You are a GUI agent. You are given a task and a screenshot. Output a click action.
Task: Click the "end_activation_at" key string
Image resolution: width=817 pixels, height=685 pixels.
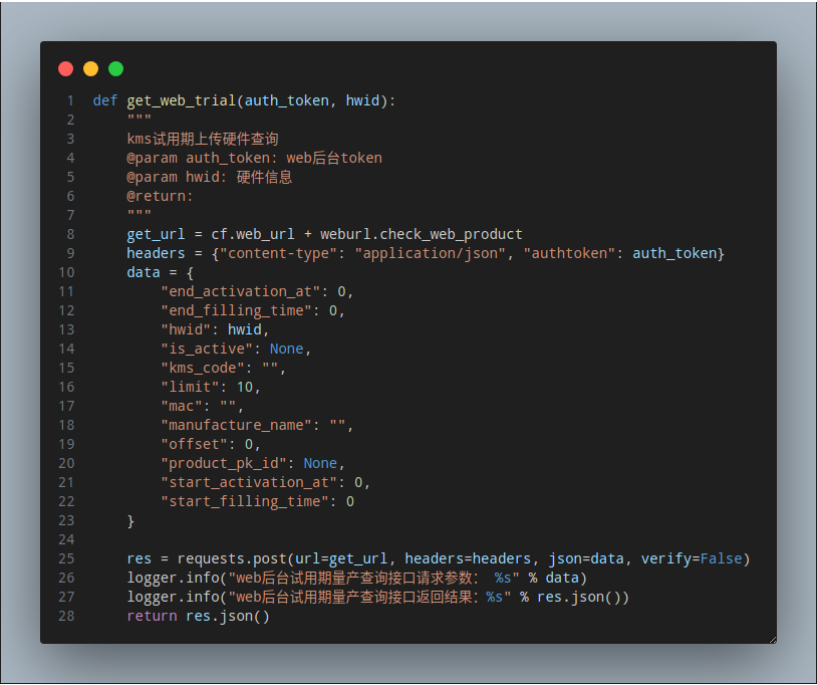[x=240, y=292]
